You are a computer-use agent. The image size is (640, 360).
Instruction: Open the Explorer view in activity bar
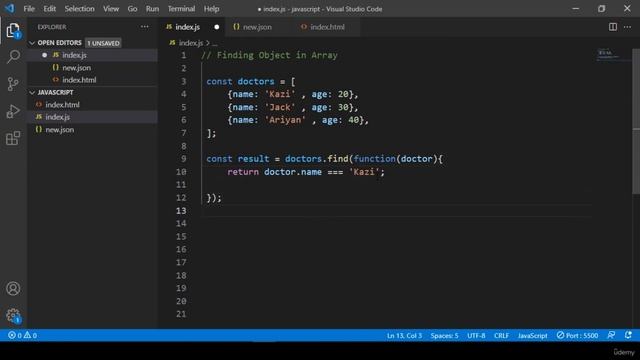[13, 30]
